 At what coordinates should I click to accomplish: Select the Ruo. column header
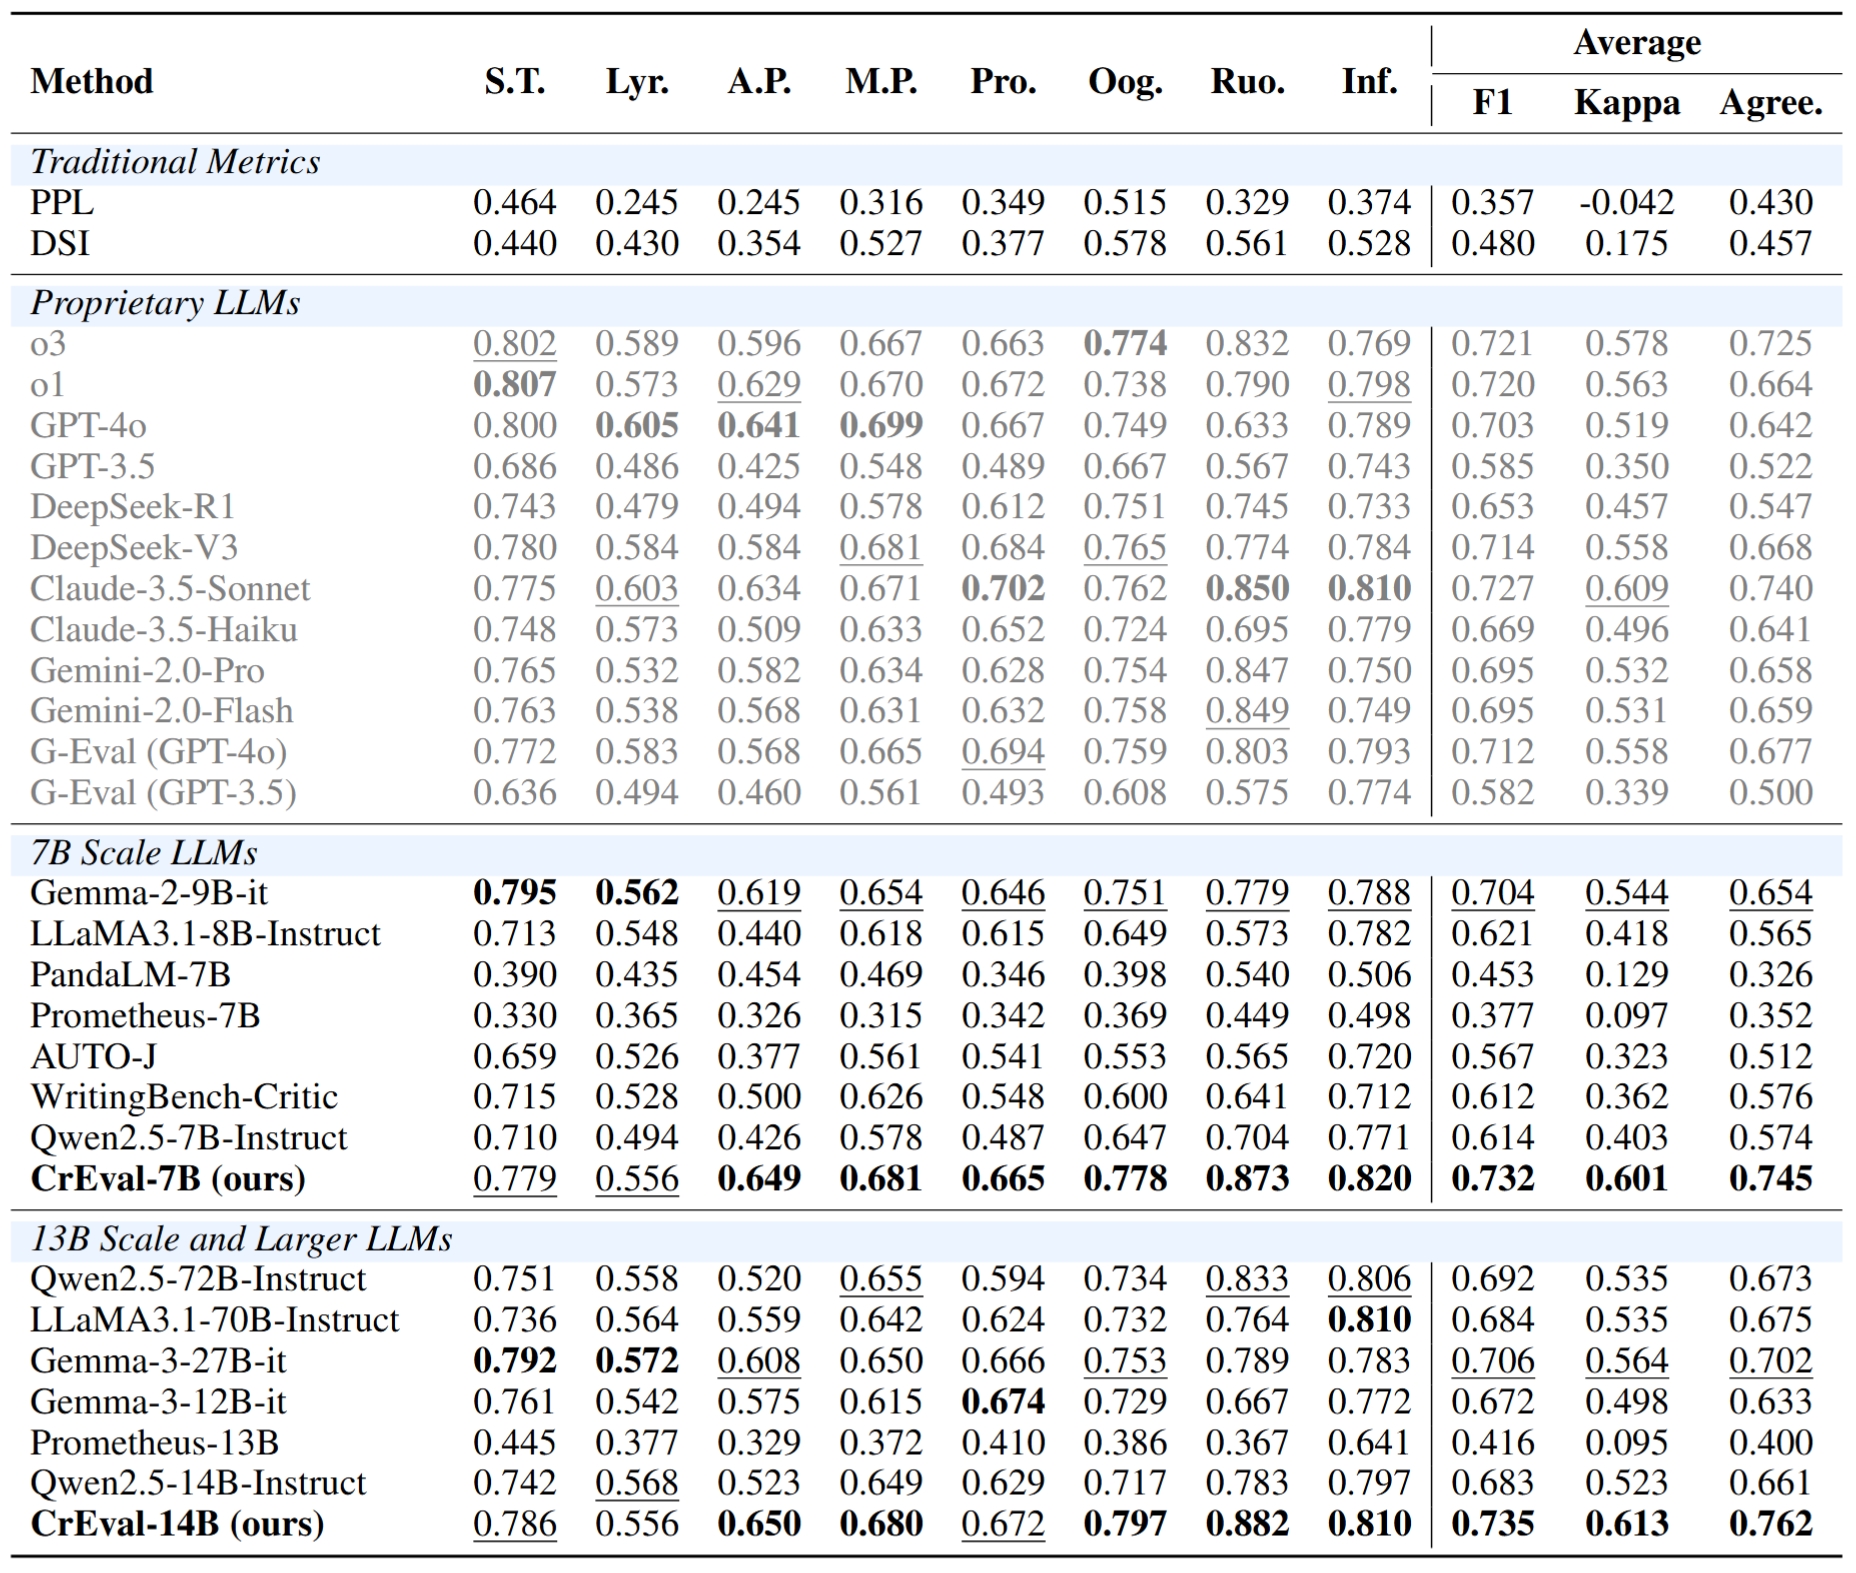pyautogui.click(x=1247, y=81)
